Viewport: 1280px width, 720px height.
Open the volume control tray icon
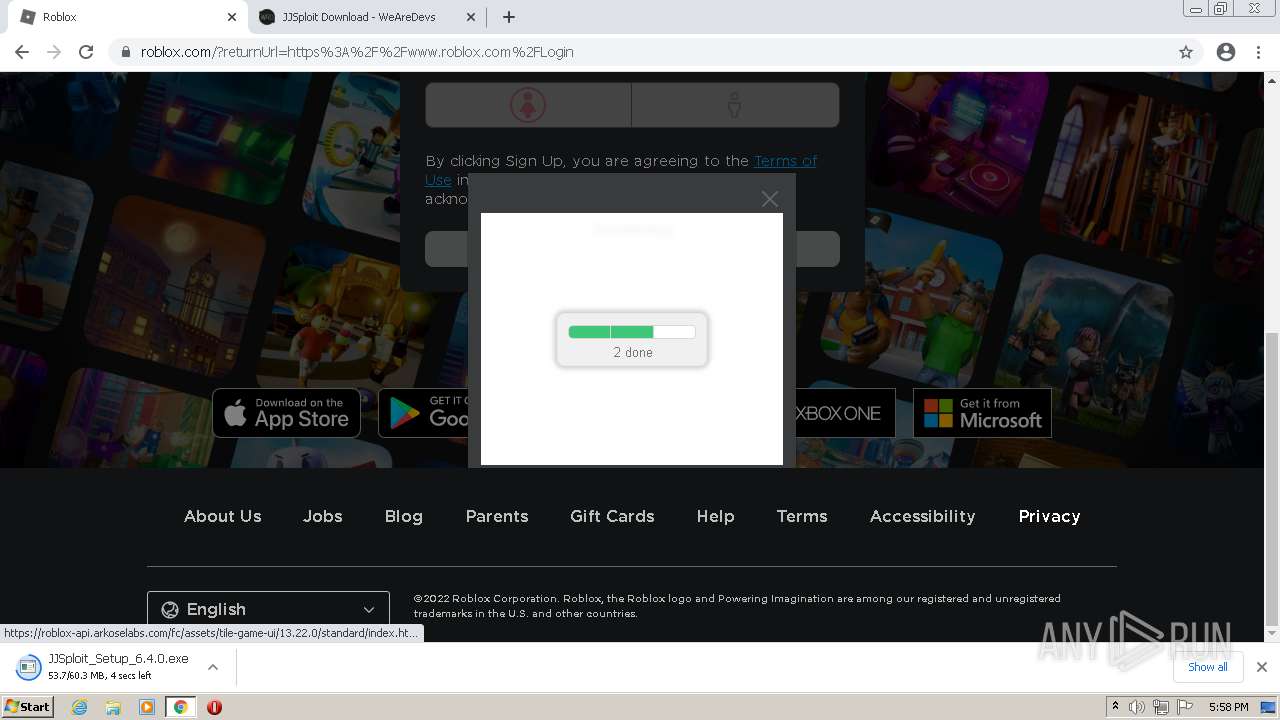(x=1137, y=707)
